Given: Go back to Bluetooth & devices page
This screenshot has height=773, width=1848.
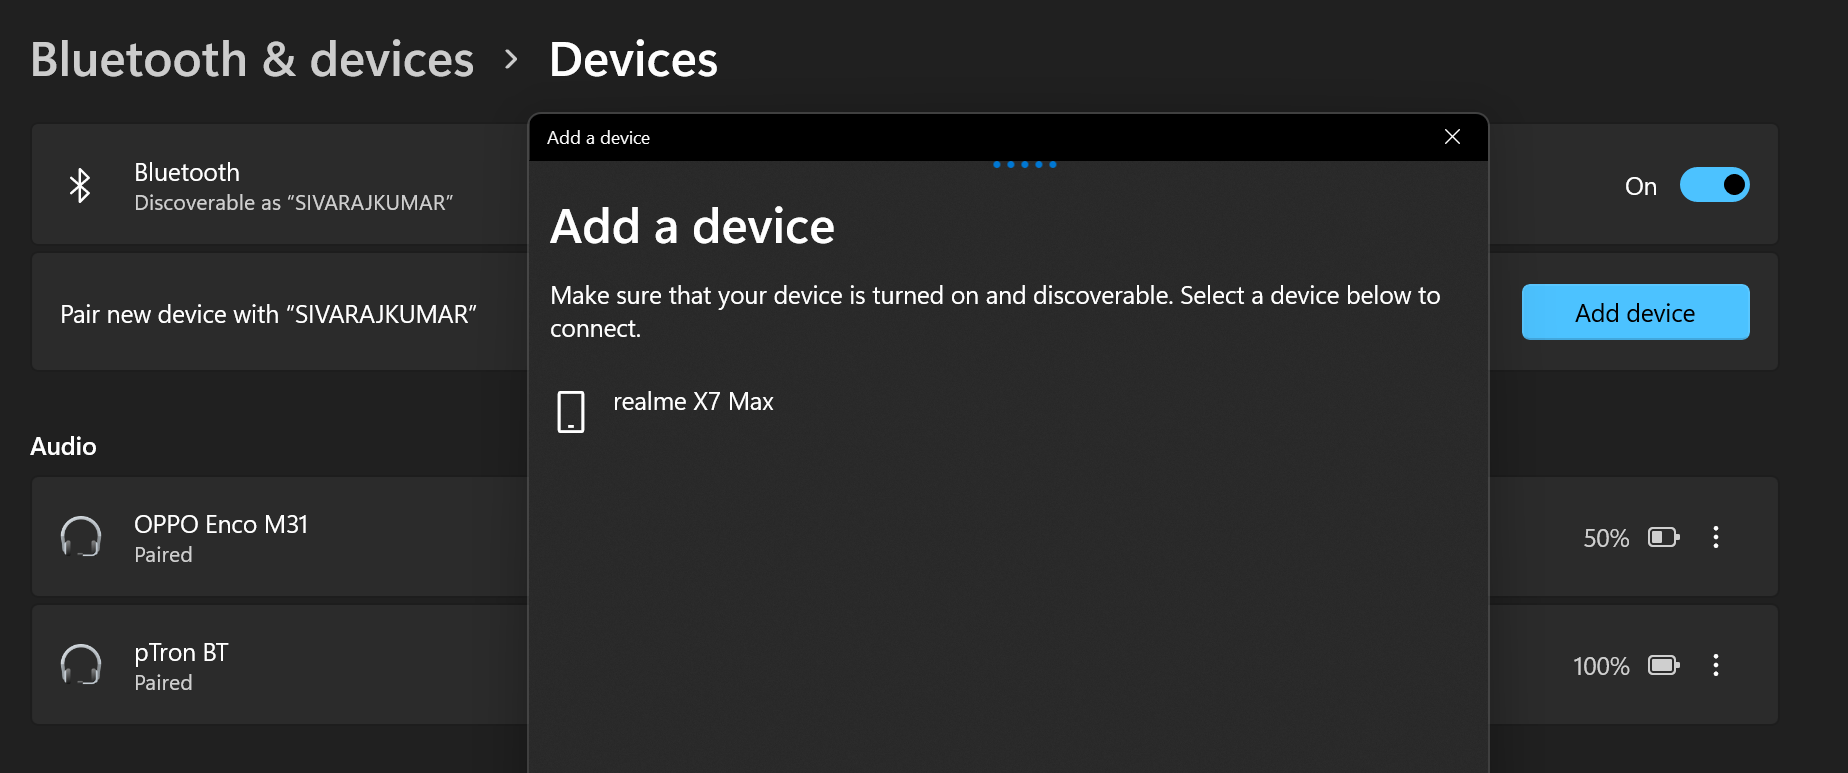Looking at the screenshot, I should click(253, 59).
